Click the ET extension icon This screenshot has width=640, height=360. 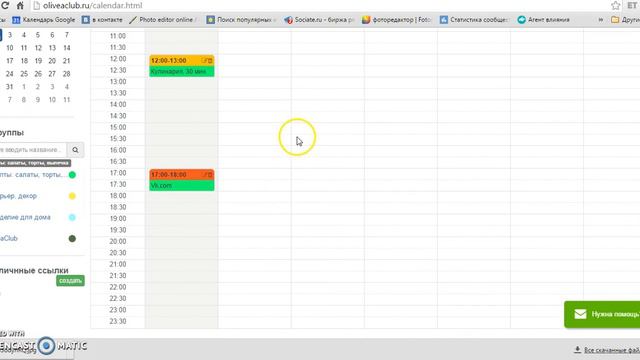click(632, 6)
